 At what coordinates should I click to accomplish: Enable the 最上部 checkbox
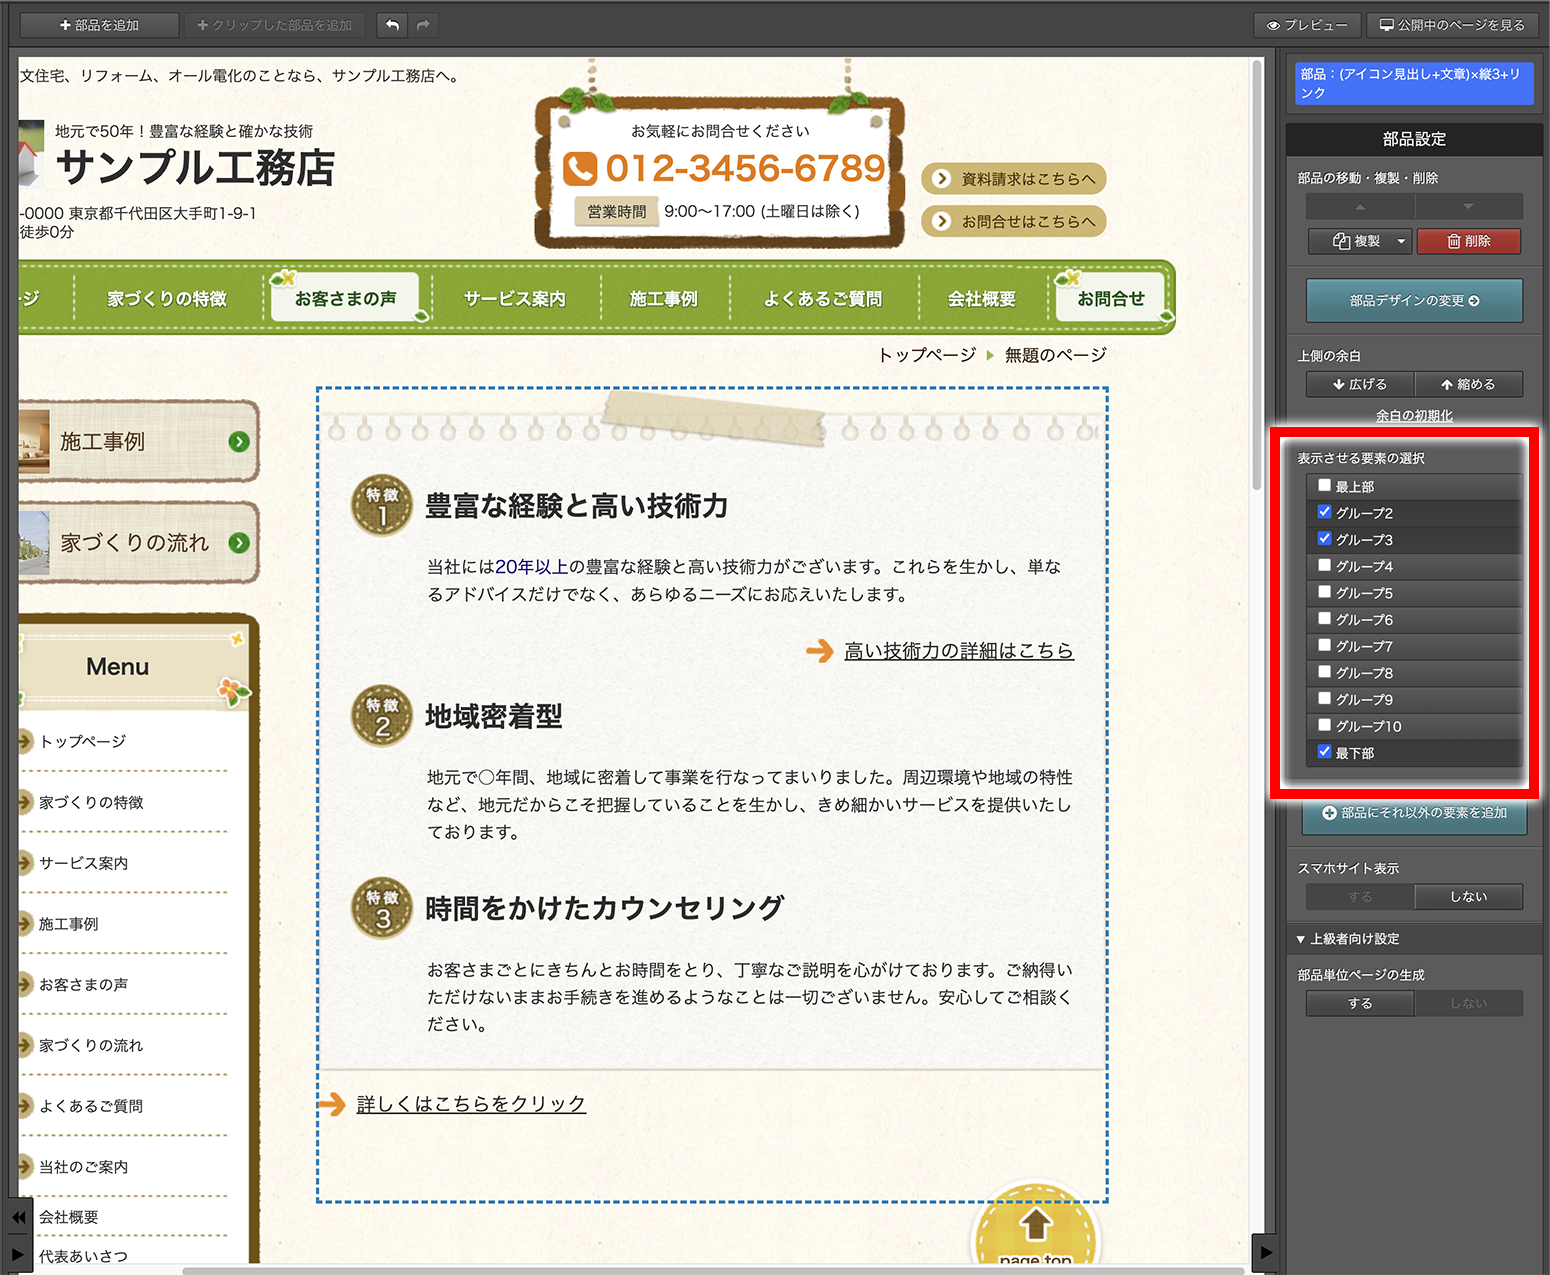1324,485
